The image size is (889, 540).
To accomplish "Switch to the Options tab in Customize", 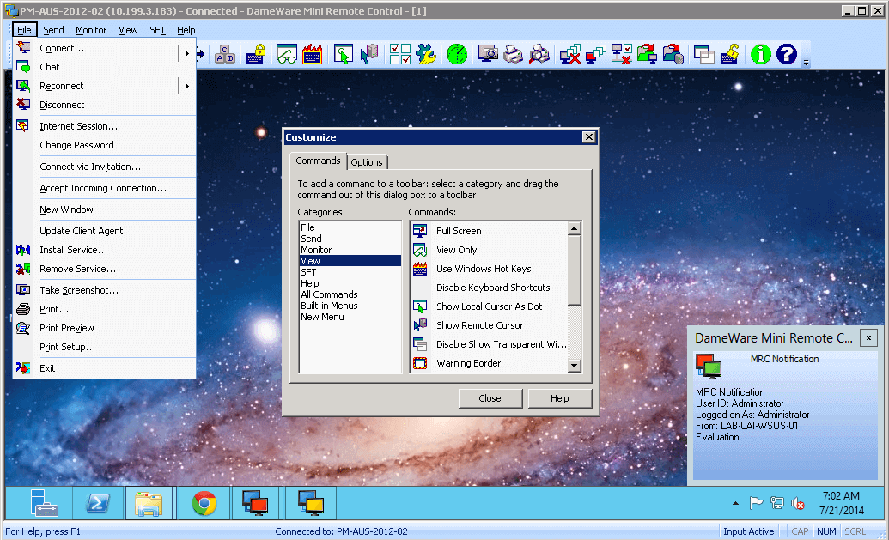I will tap(366, 163).
